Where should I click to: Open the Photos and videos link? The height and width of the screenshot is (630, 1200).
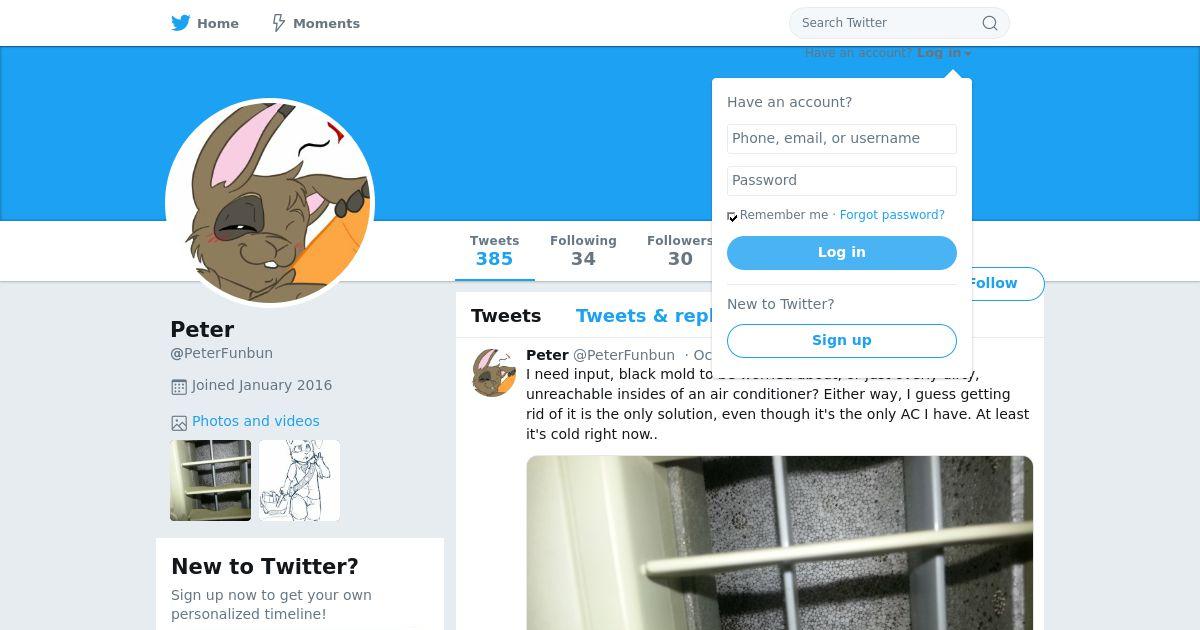click(x=256, y=421)
